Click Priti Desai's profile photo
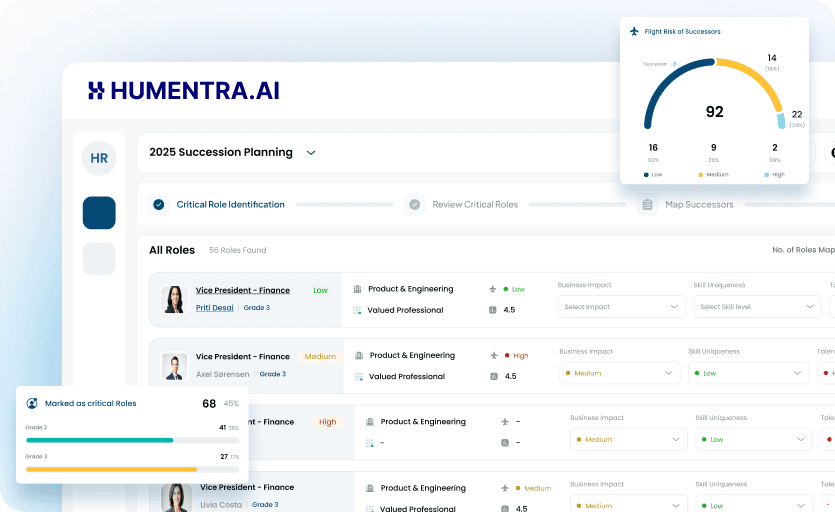The image size is (835, 512). click(x=175, y=299)
